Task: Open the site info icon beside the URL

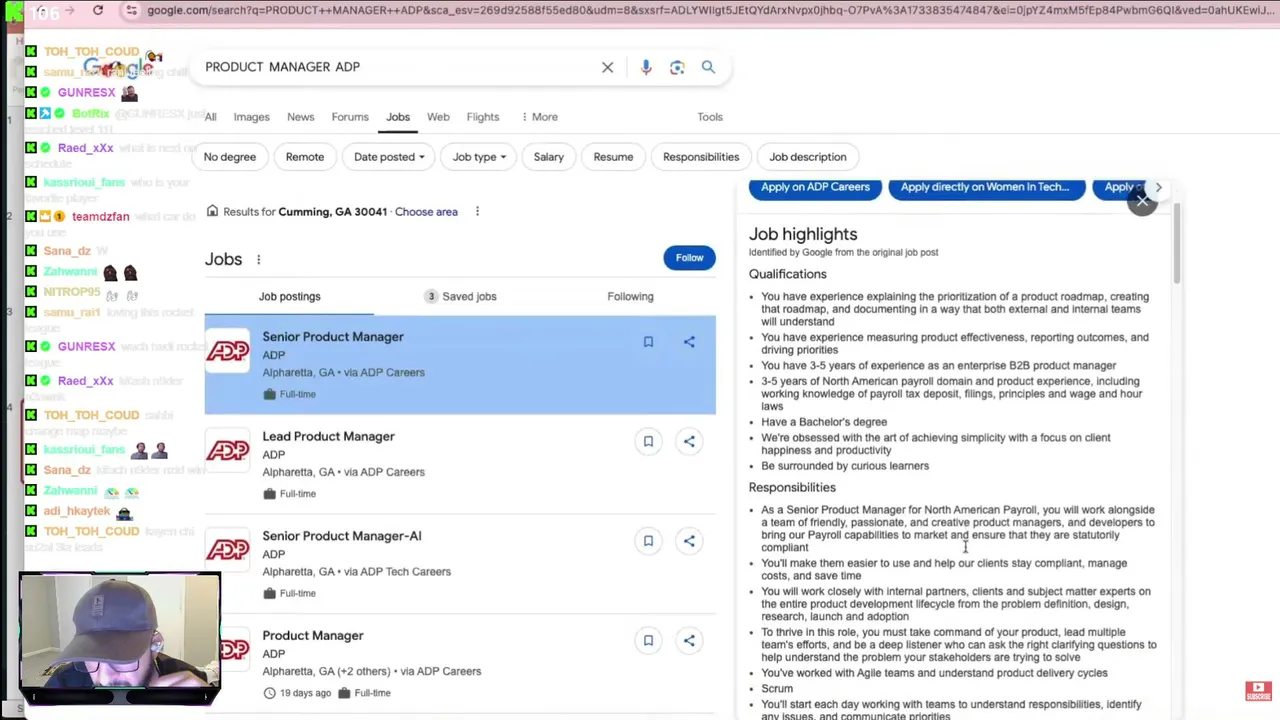Action: pyautogui.click(x=131, y=10)
